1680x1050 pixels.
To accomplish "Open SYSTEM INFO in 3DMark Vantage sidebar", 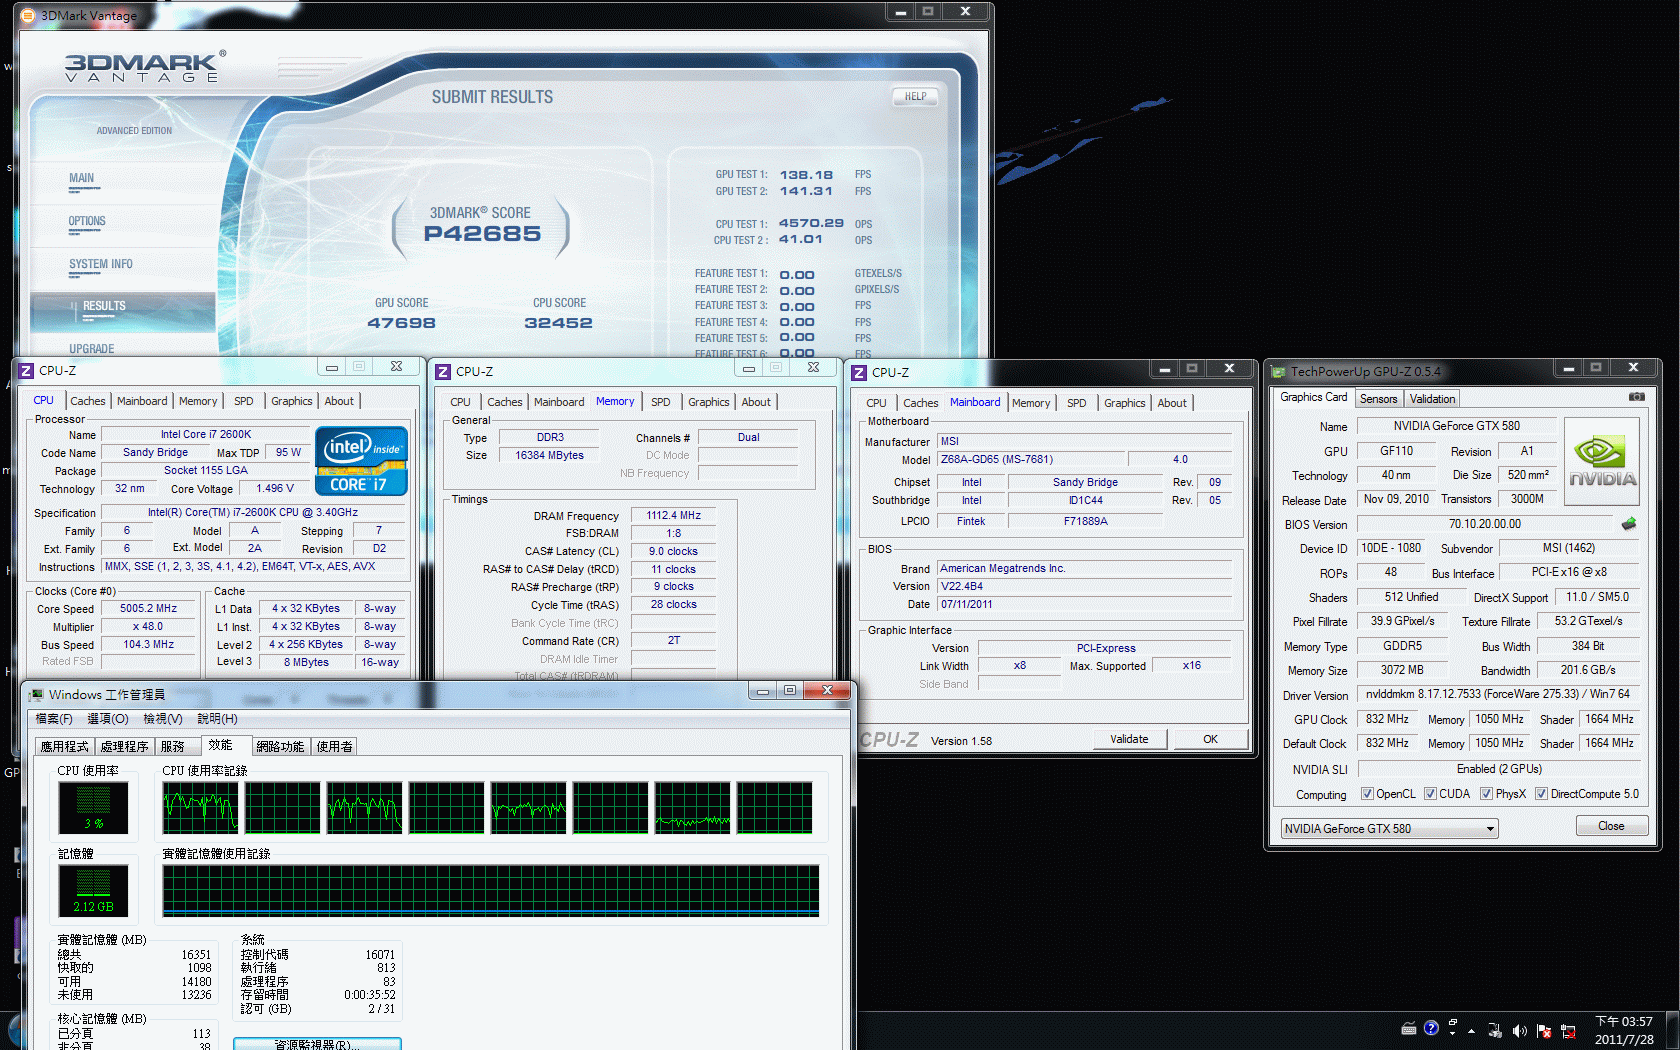I will pyautogui.click(x=101, y=264).
